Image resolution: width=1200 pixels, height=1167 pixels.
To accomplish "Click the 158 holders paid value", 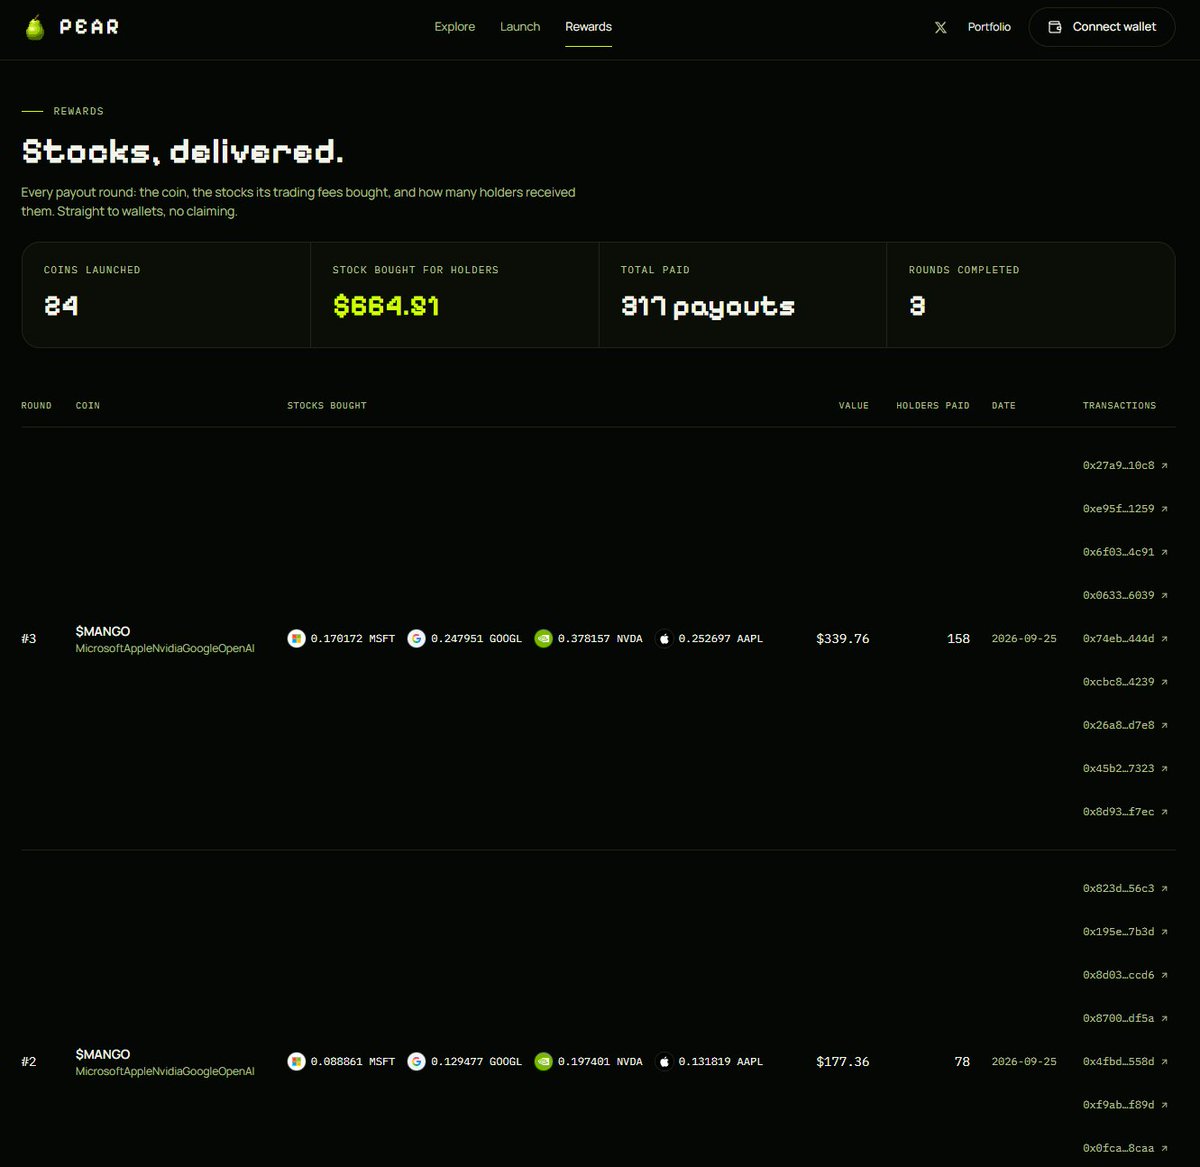I will click(x=958, y=638).
